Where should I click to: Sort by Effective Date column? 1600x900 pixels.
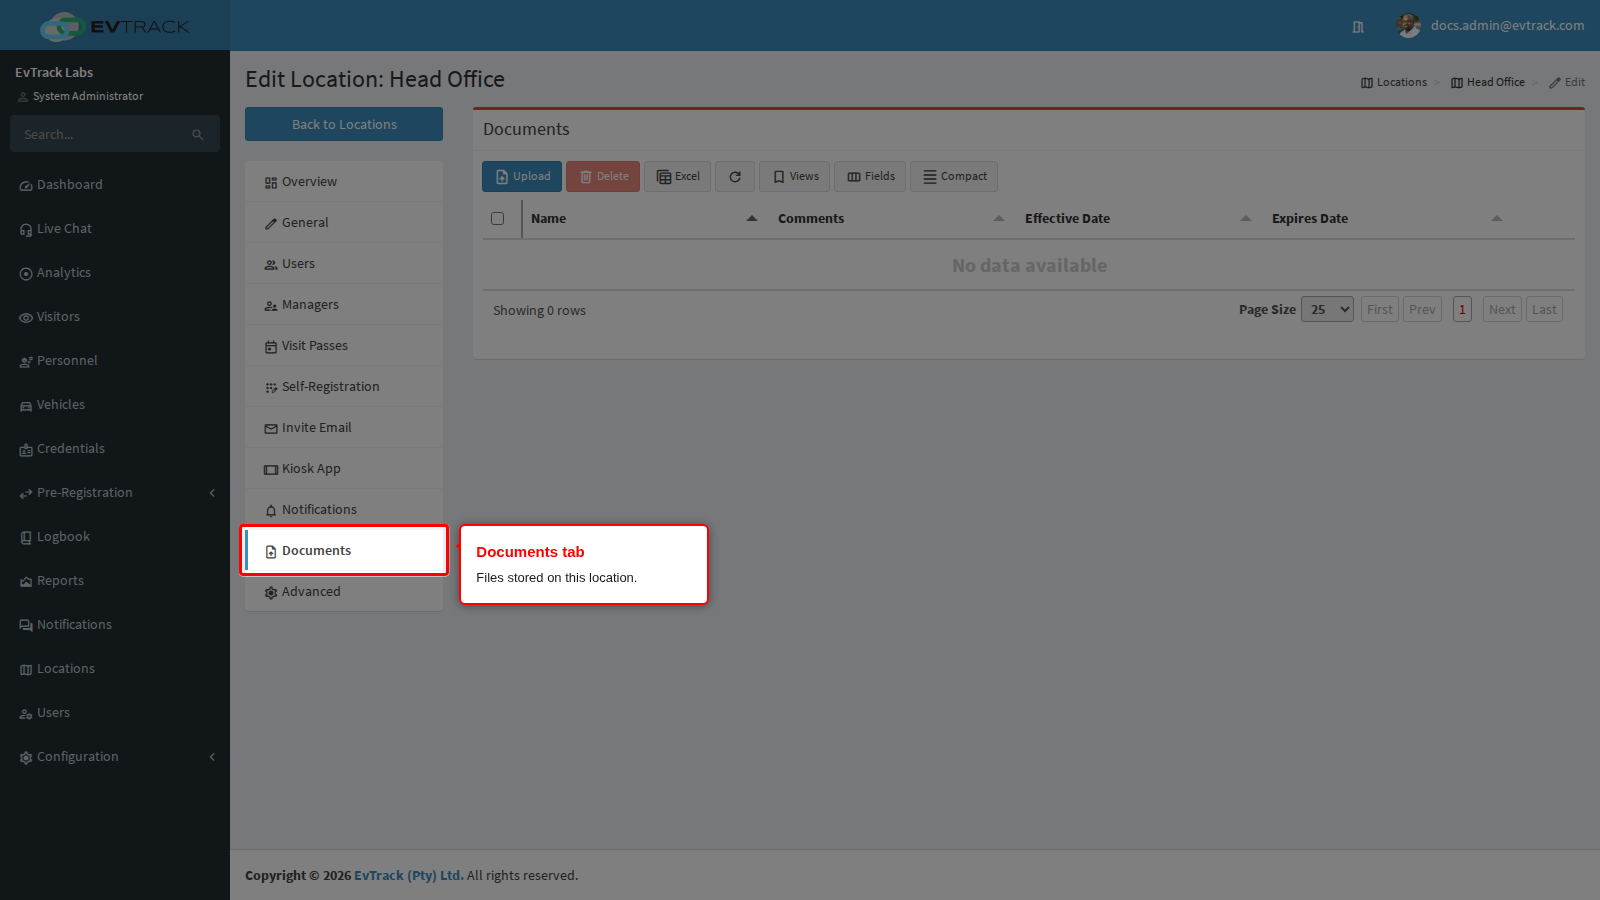coord(1138,219)
